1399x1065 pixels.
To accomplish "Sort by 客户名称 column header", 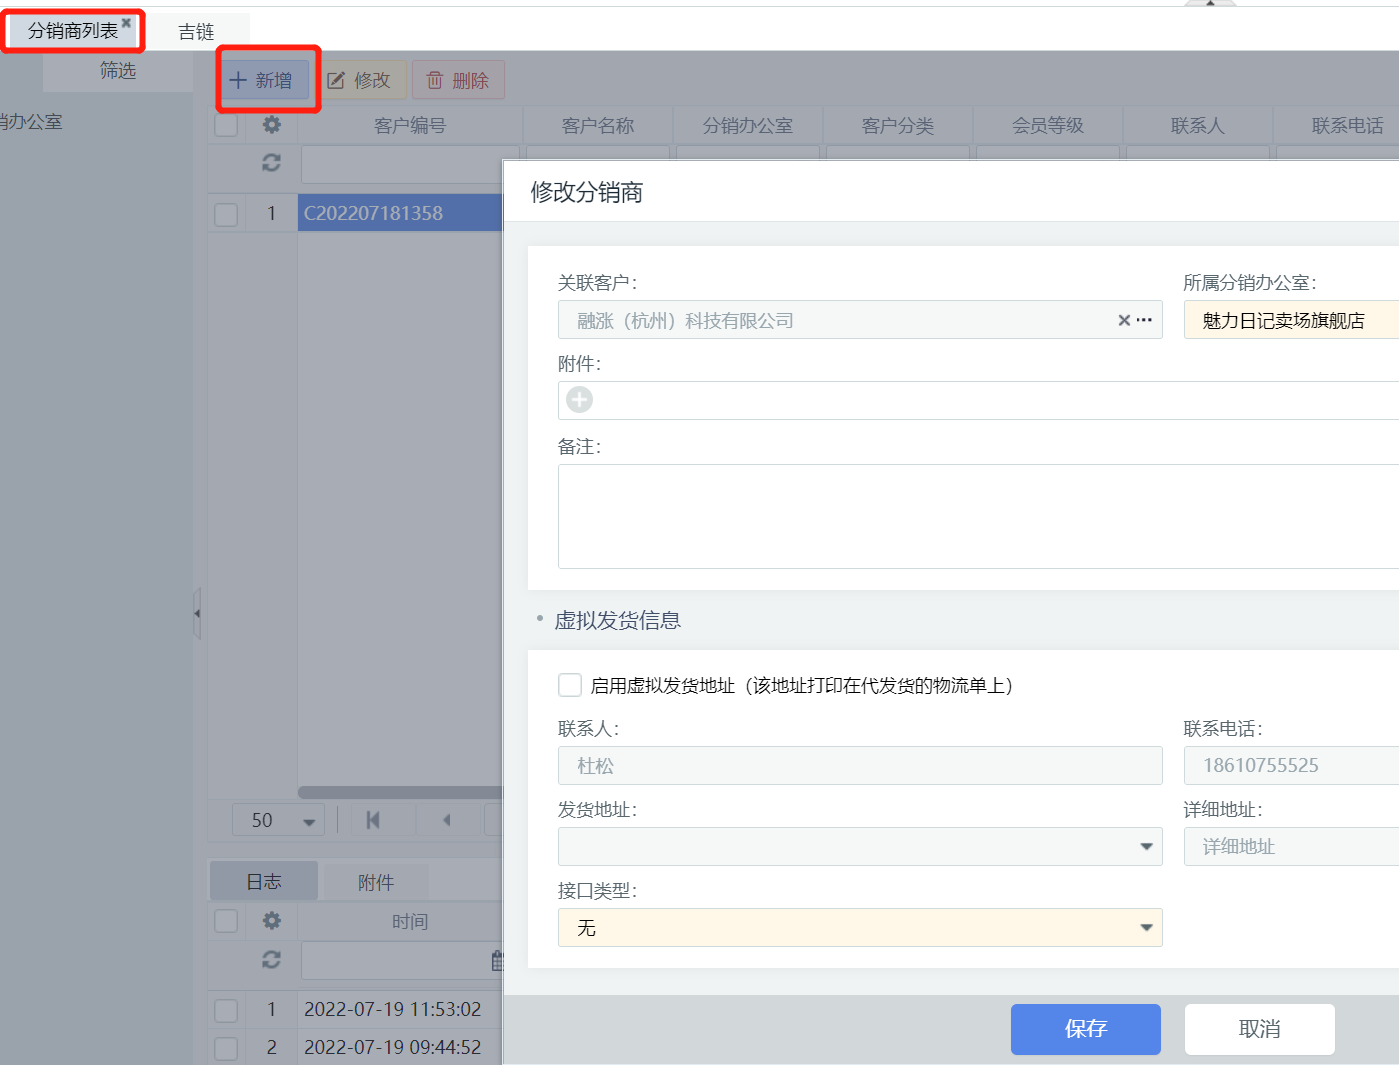I will [x=598, y=126].
